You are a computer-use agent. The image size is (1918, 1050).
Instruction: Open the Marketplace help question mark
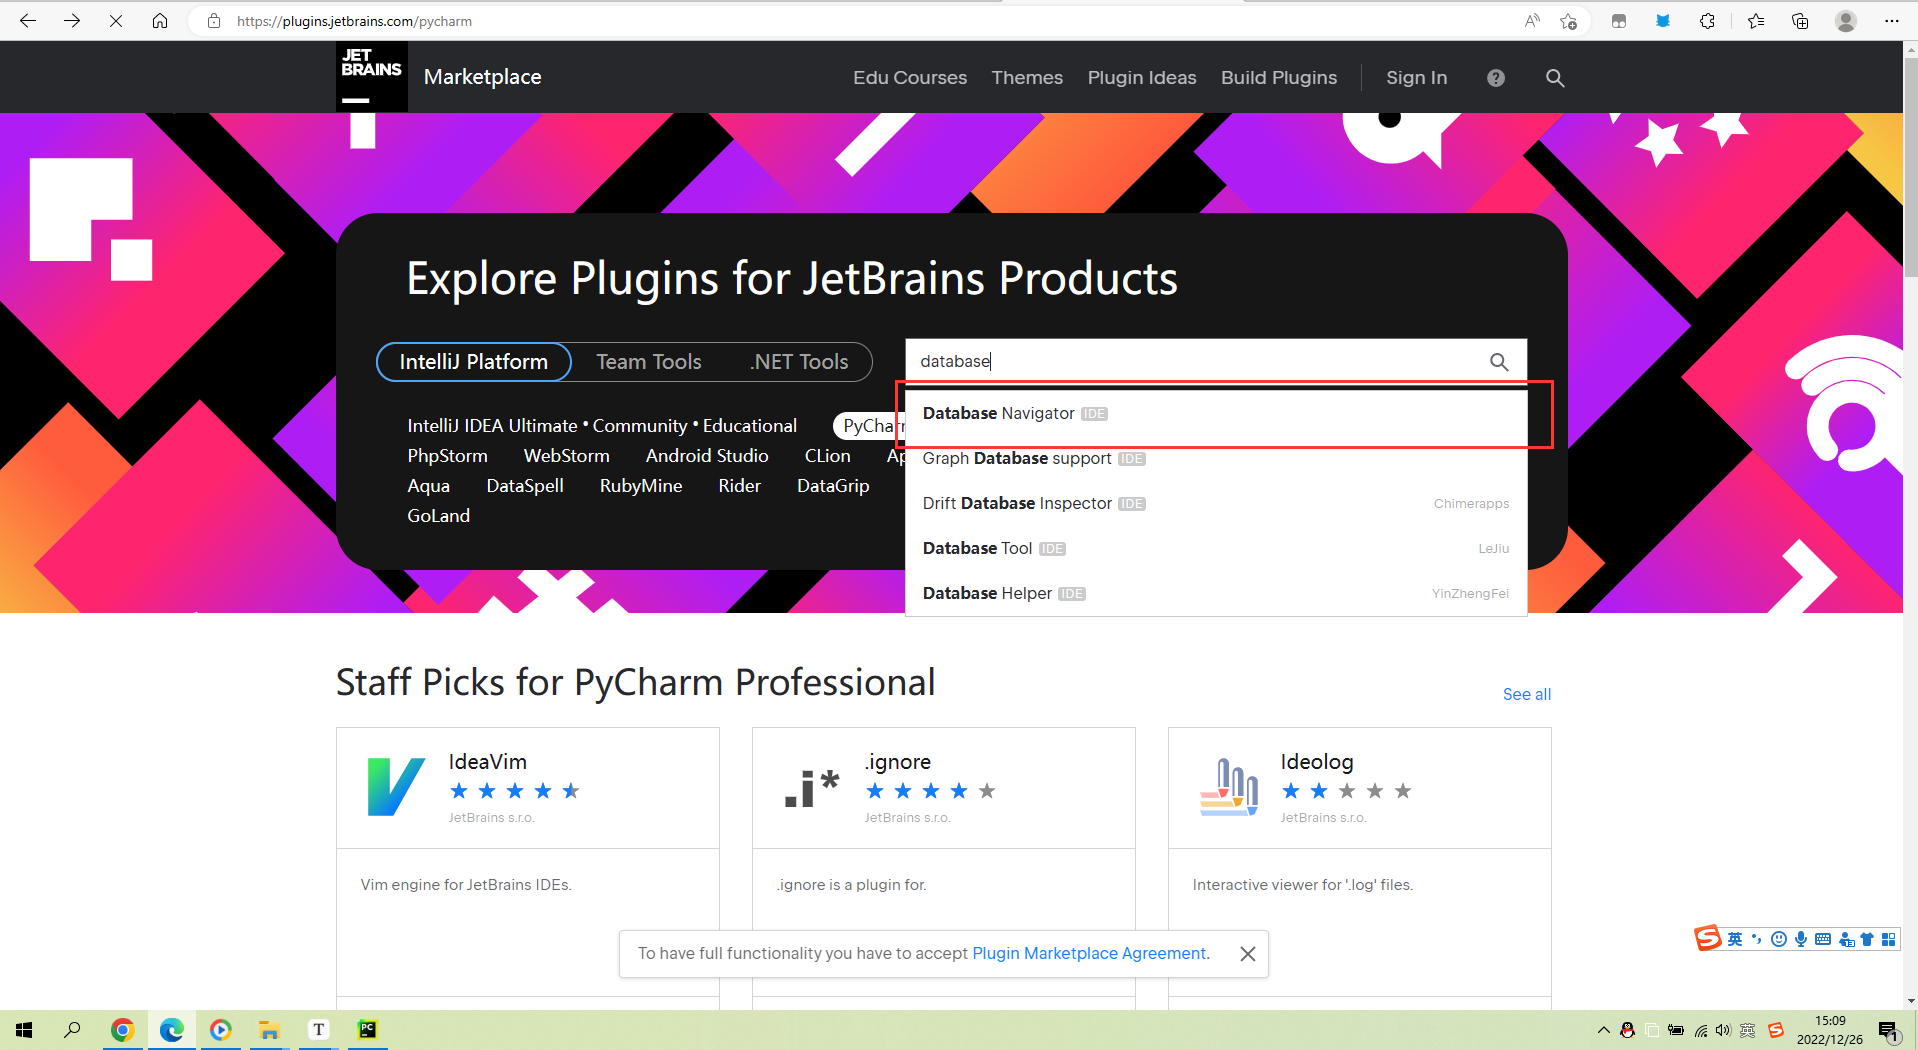coord(1496,78)
